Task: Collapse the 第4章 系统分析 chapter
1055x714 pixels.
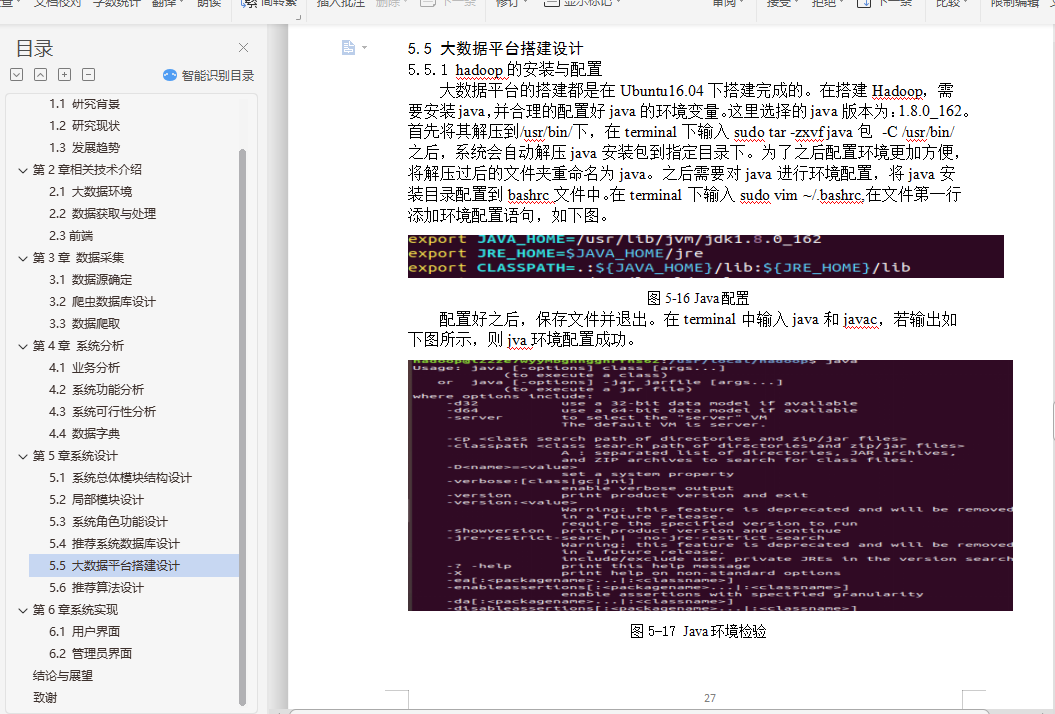Action: 23,347
